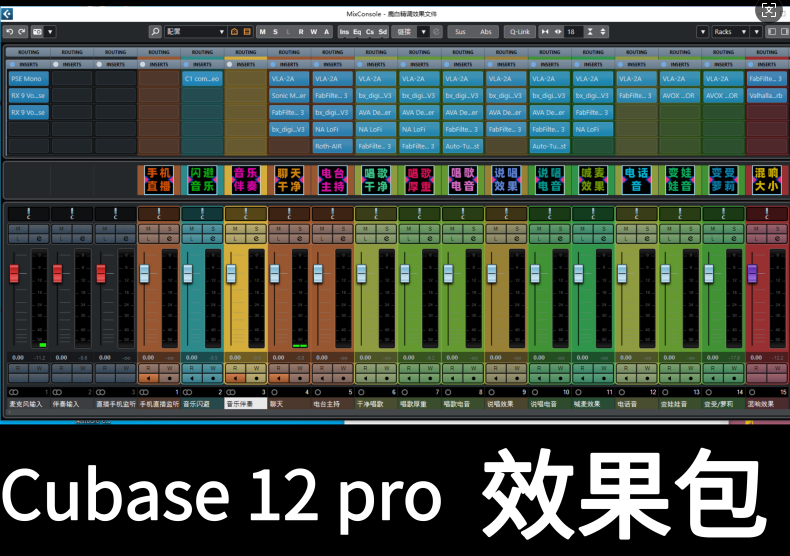Expand ROUTING header of the first channel
Viewport: 790px width, 556px height.
pos(29,52)
